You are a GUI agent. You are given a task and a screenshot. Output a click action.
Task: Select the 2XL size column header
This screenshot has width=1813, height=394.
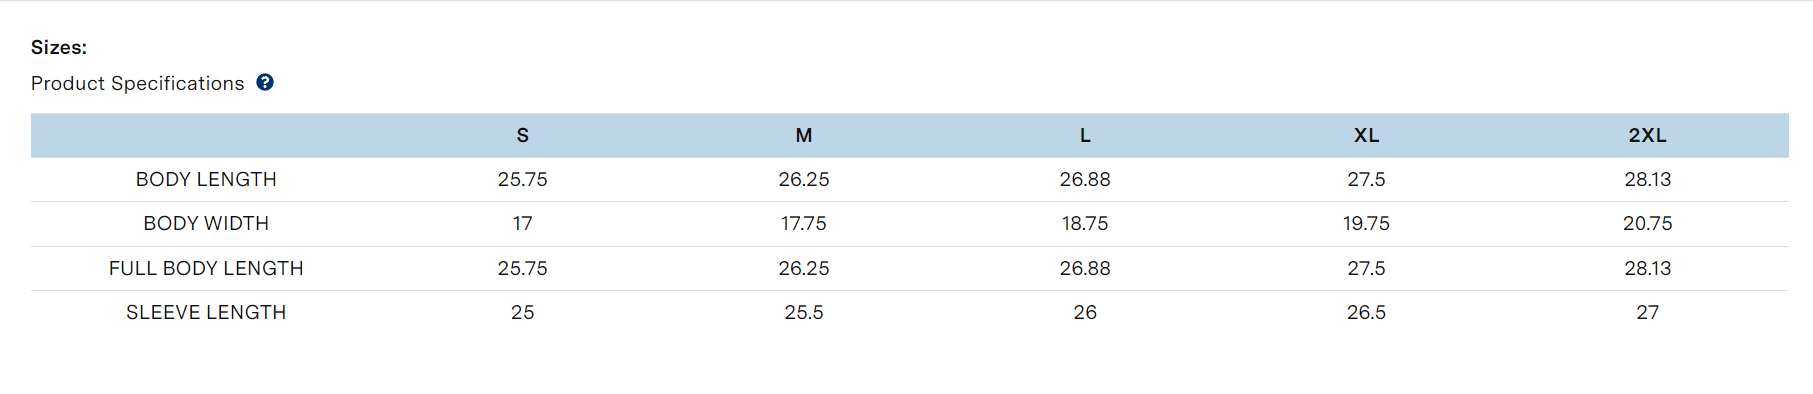pyautogui.click(x=1647, y=136)
